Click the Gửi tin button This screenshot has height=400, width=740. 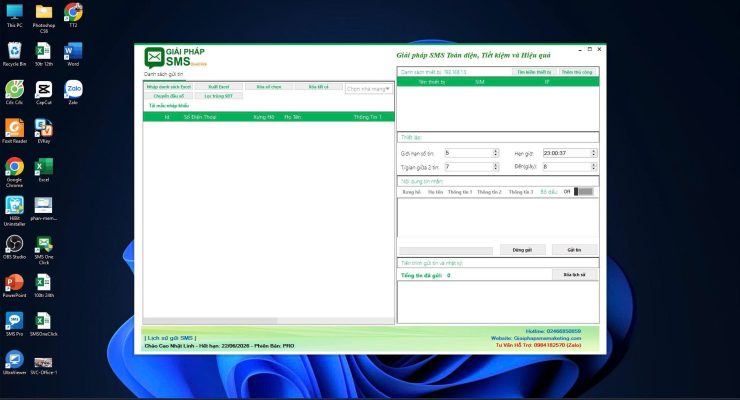[x=574, y=249]
